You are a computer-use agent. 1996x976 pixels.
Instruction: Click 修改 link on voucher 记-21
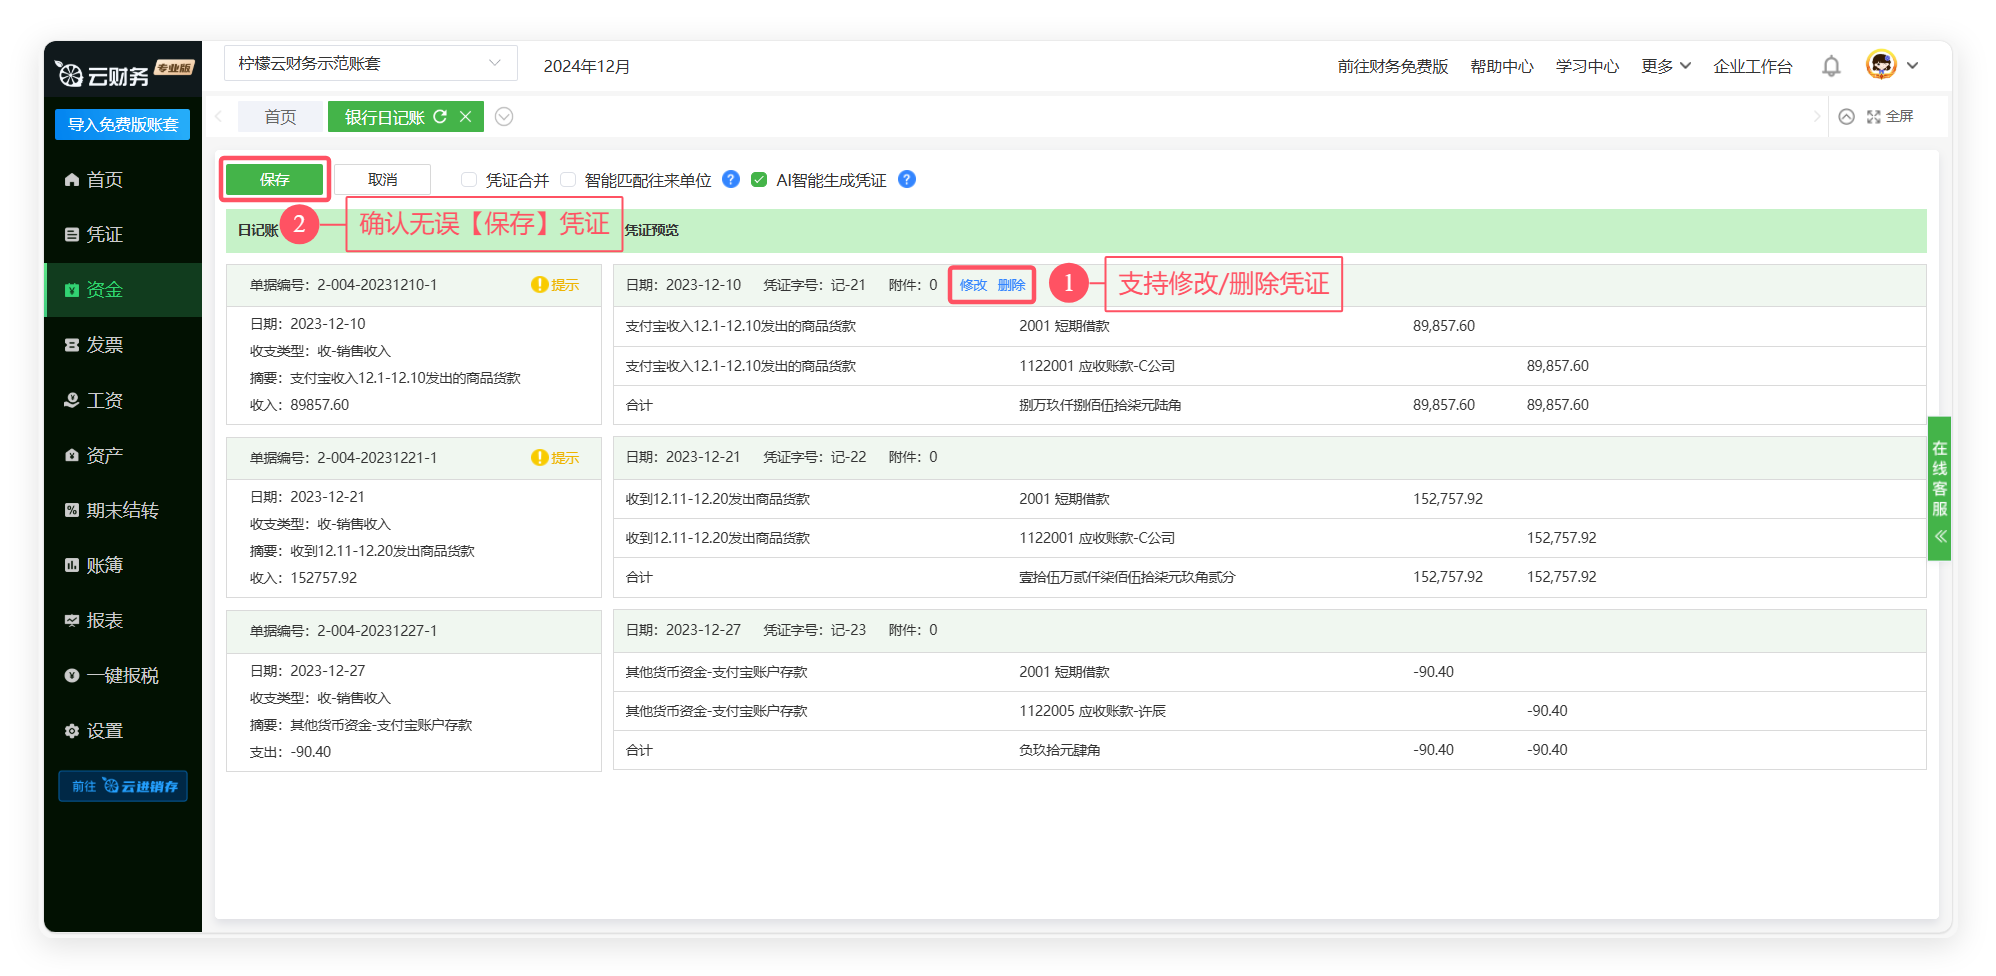click(x=973, y=285)
